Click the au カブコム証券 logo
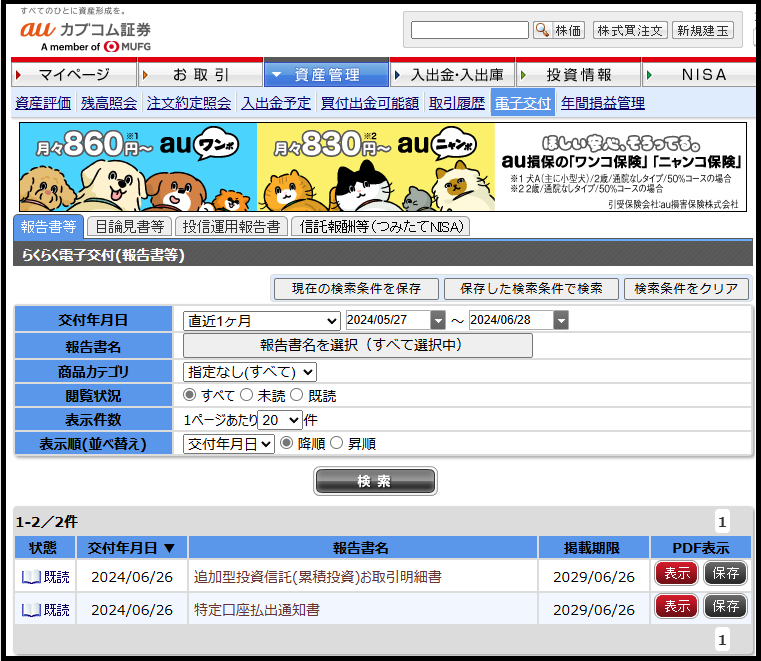Image resolution: width=761 pixels, height=661 pixels. tap(85, 31)
